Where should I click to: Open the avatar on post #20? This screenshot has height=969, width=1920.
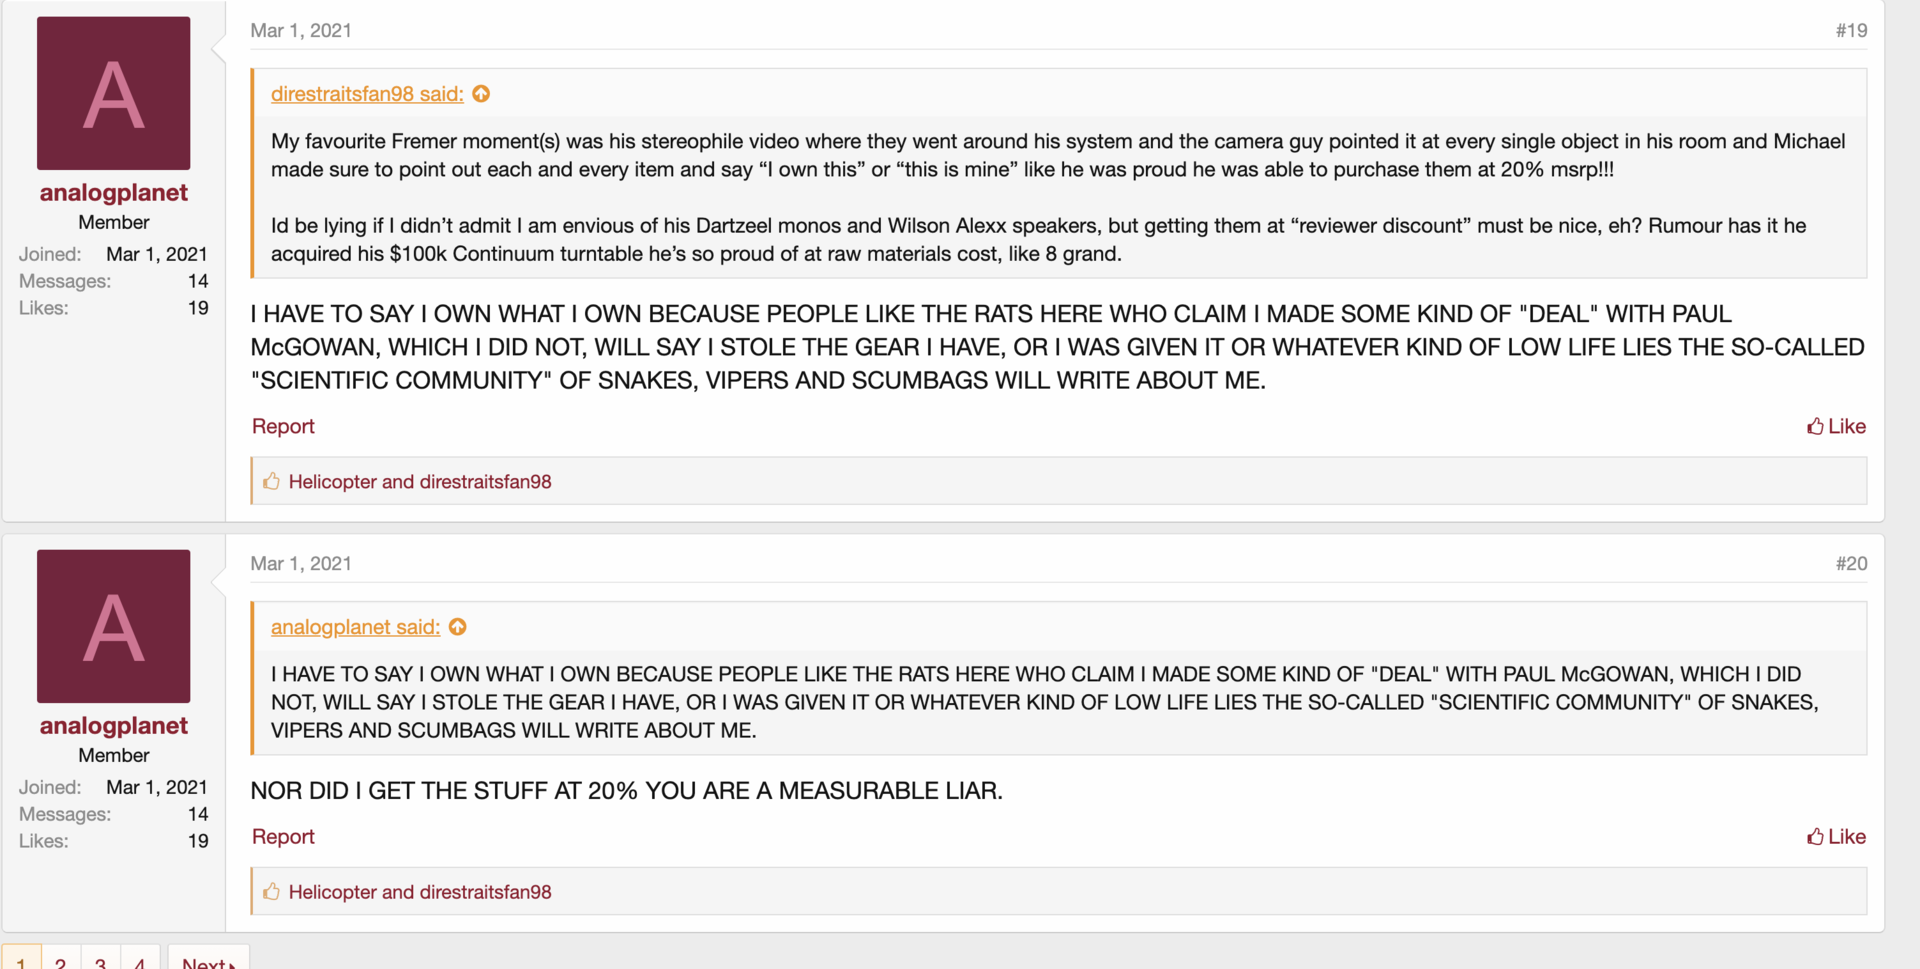tap(114, 626)
